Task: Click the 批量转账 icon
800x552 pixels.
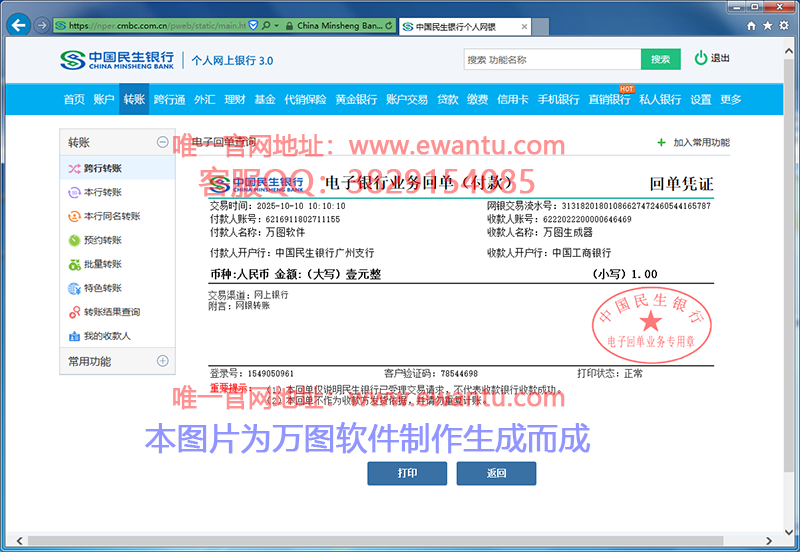Action: click(74, 264)
